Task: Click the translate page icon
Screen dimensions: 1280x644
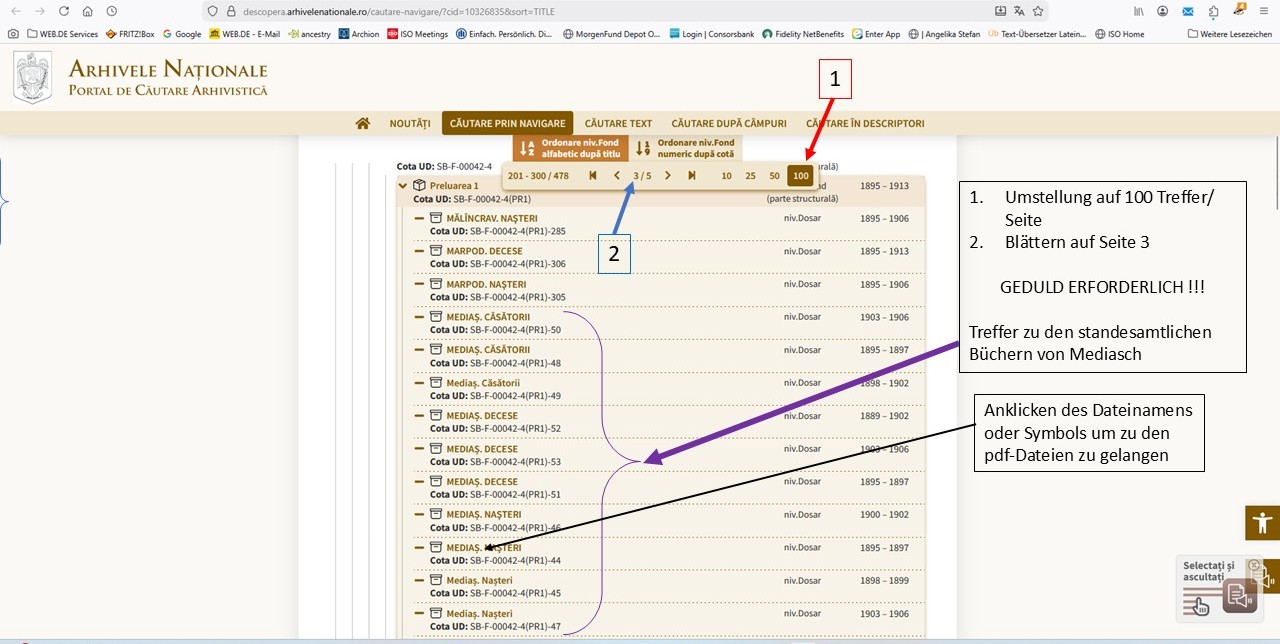Action: click(x=1019, y=11)
